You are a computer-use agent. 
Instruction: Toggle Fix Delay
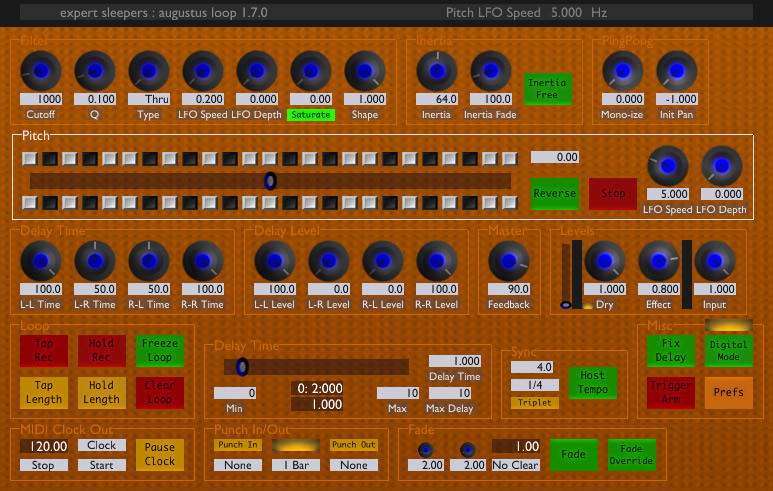pos(670,351)
